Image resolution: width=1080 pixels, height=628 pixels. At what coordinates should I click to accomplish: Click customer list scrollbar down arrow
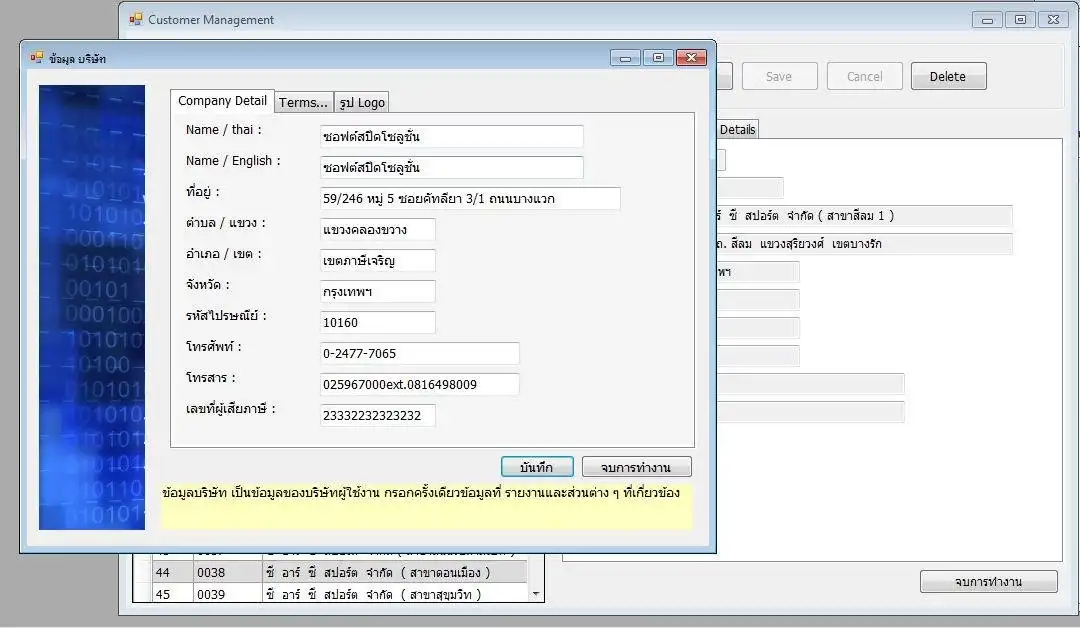536,594
